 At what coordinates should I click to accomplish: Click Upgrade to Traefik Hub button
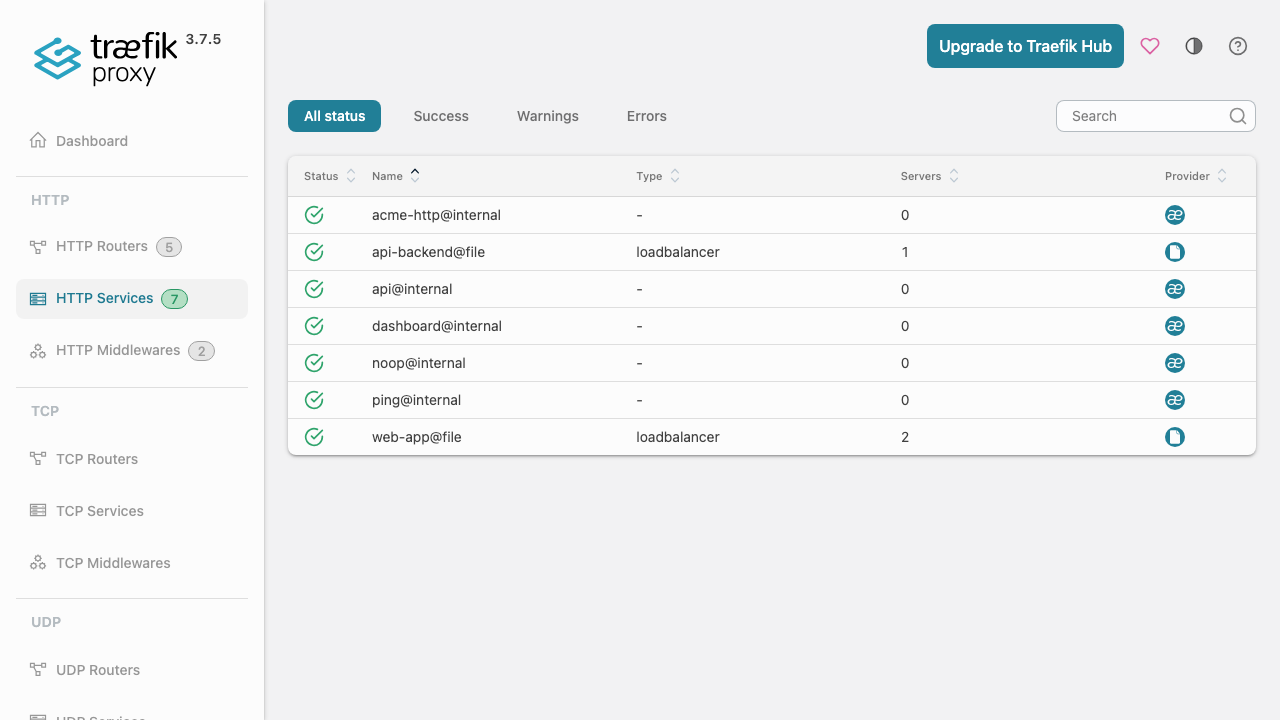[1025, 46]
